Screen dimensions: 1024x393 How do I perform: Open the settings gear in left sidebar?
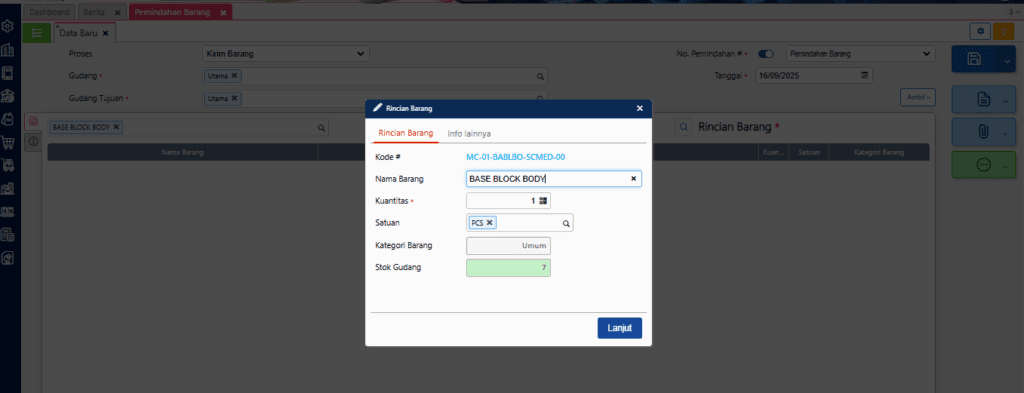tap(8, 27)
